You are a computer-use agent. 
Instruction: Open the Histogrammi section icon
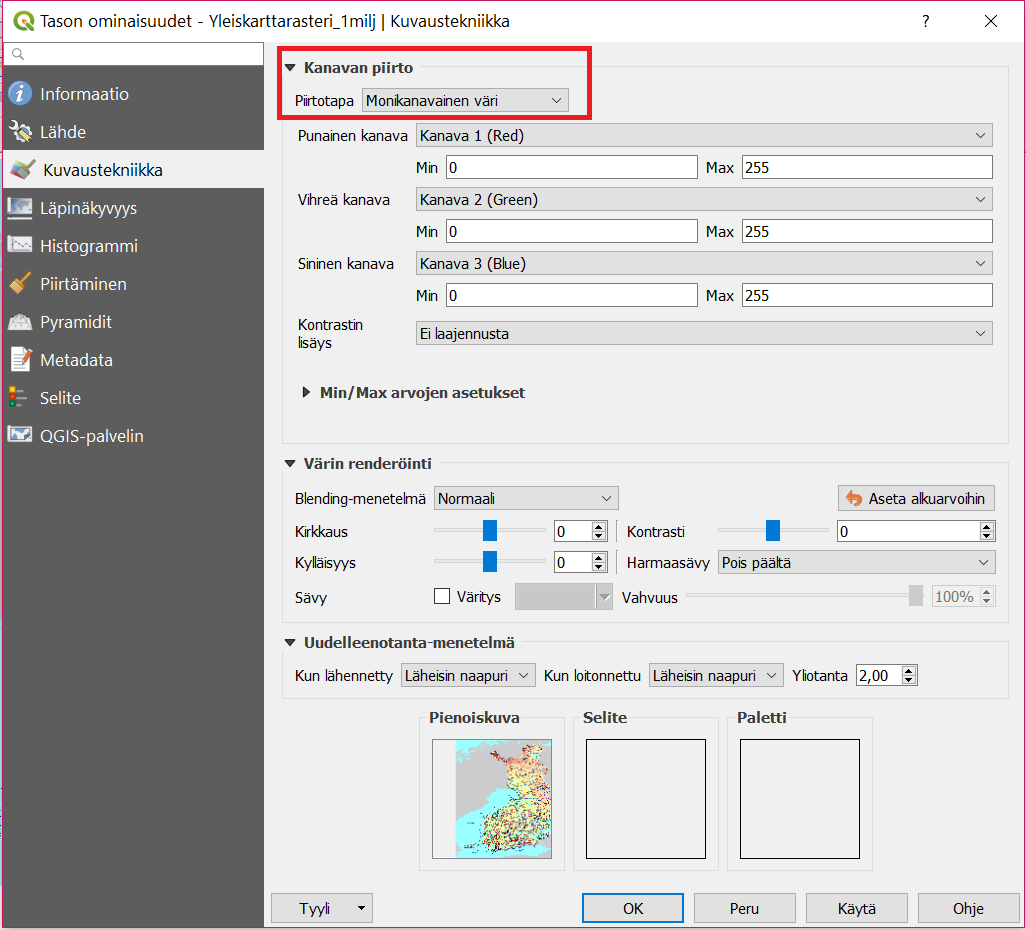[20, 246]
